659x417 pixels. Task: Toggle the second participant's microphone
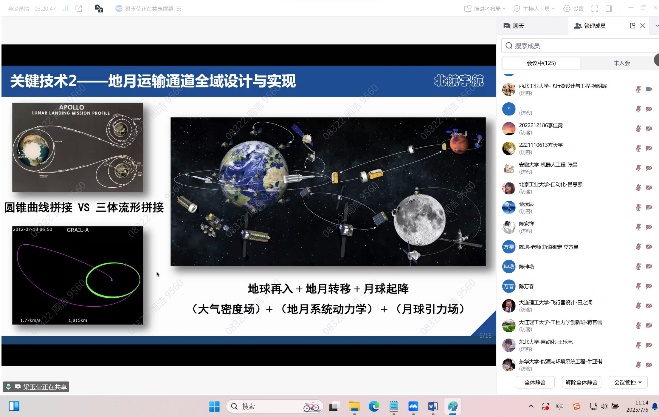coord(637,108)
